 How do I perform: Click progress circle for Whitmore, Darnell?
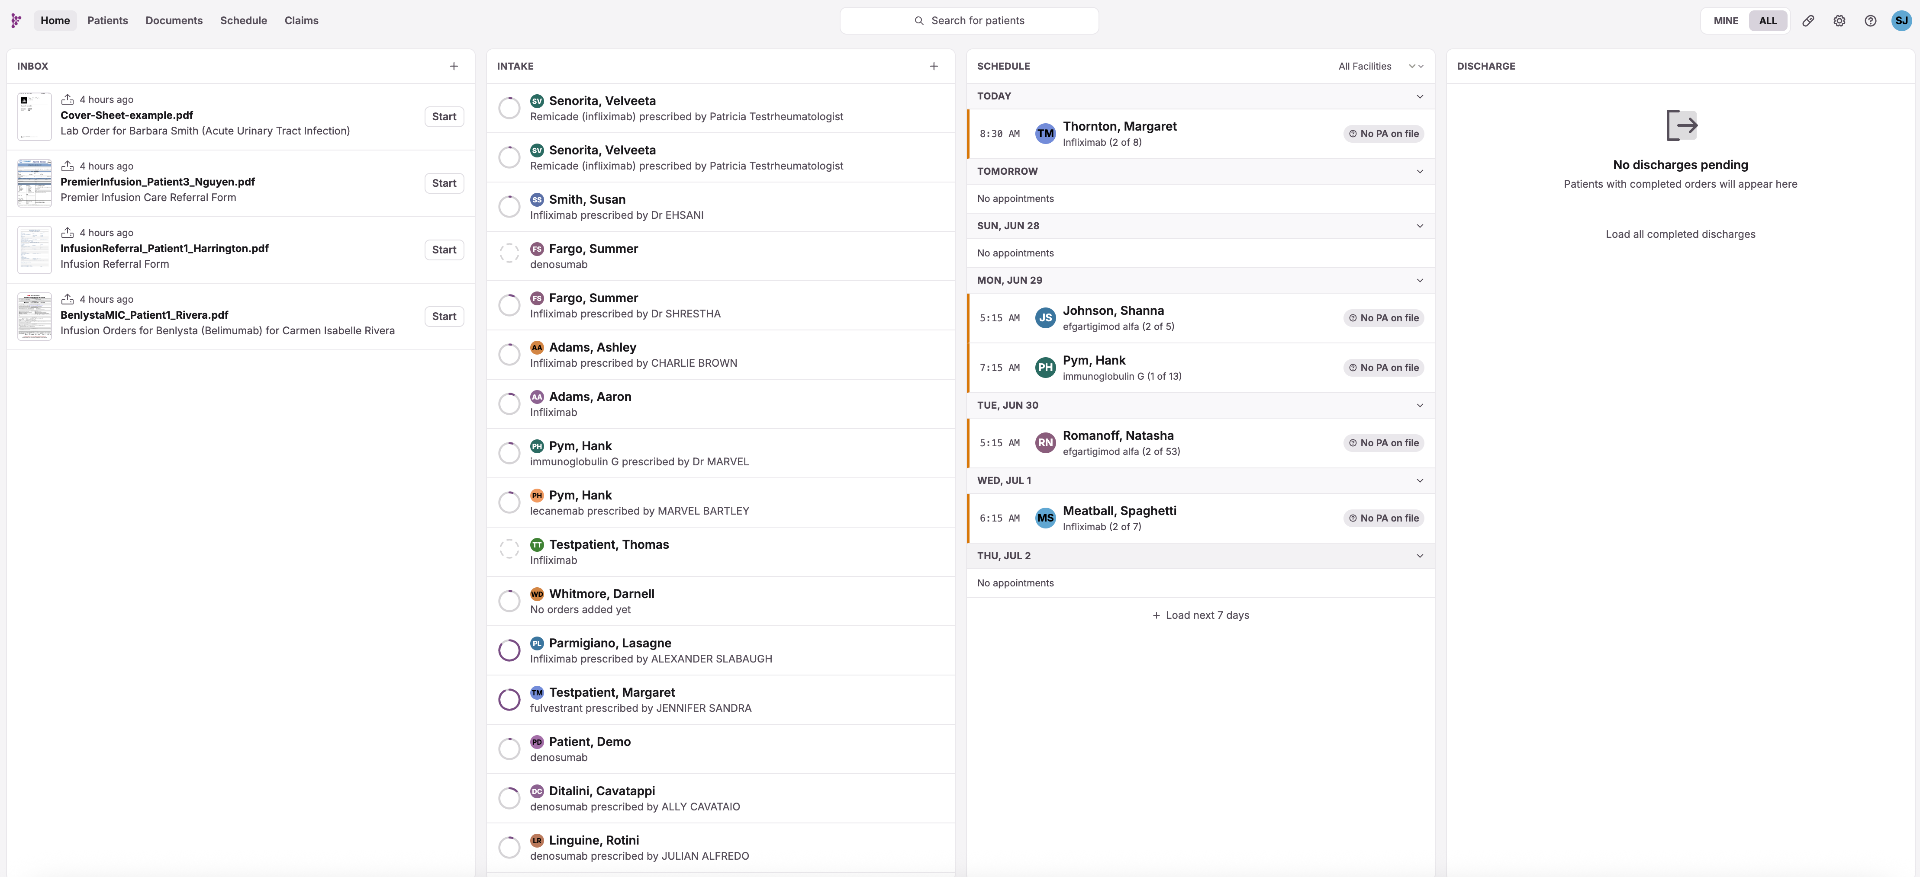509,601
